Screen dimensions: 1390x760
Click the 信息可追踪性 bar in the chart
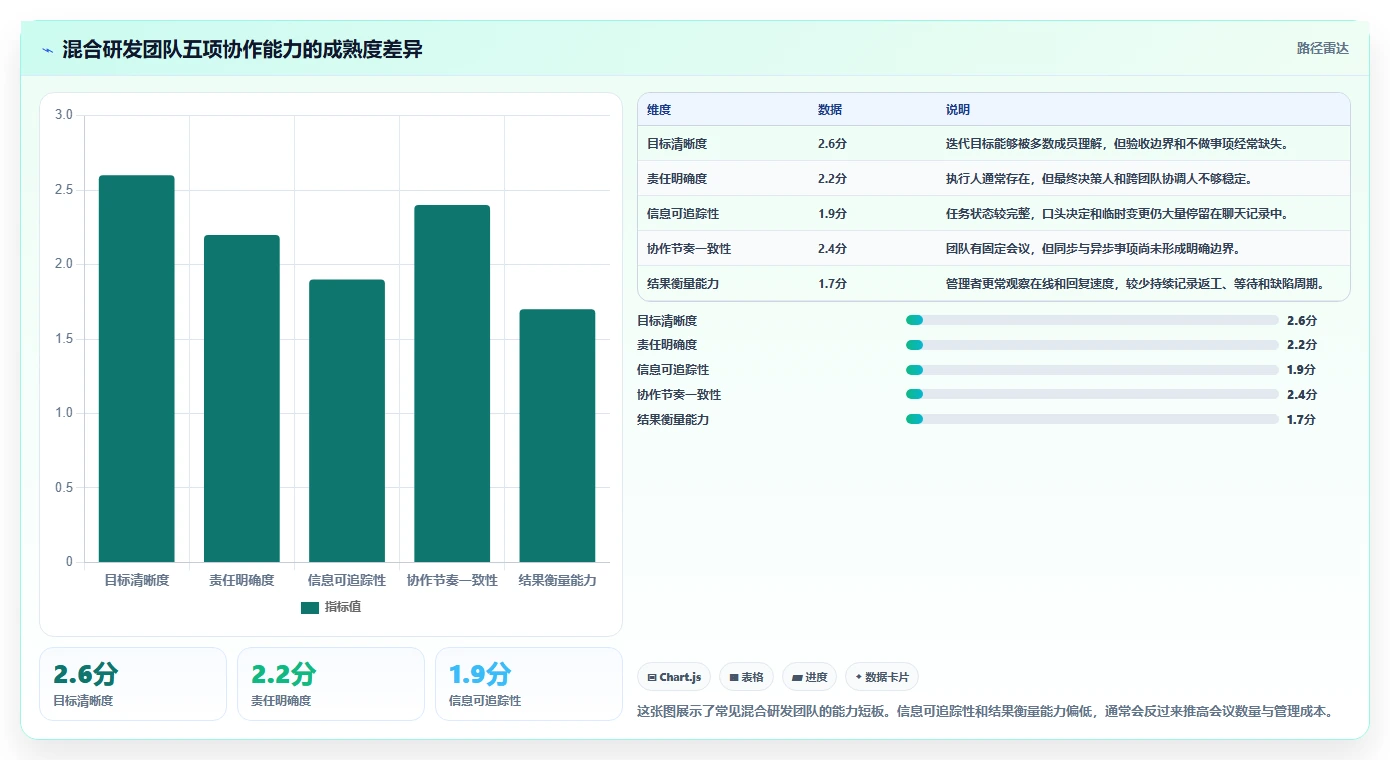tap(347, 421)
